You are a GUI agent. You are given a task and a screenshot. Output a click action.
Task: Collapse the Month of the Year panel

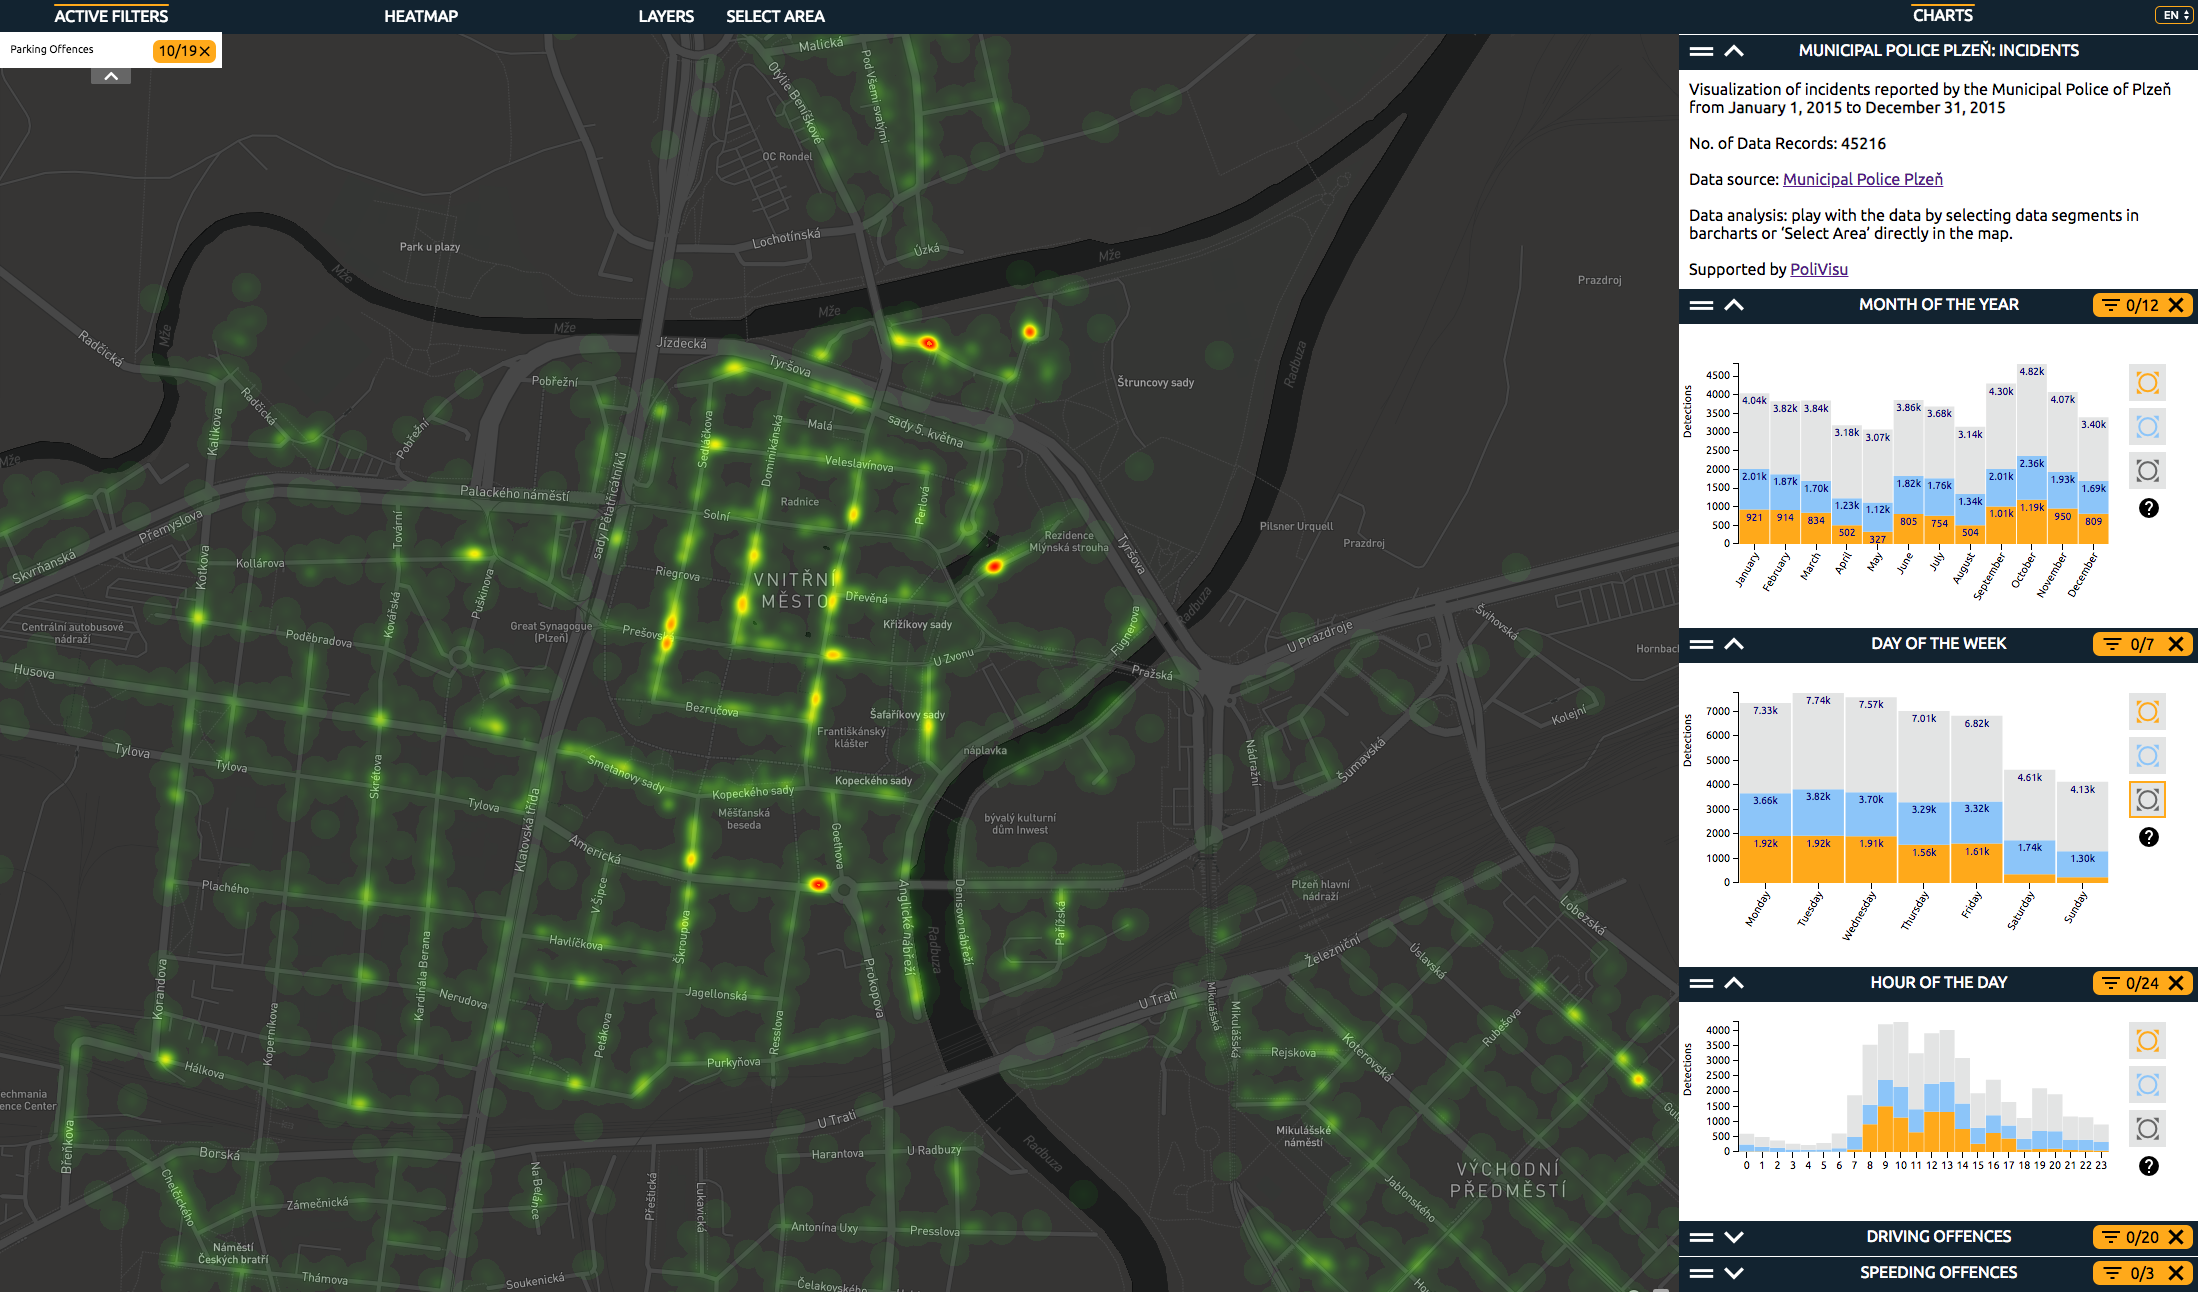point(1734,305)
